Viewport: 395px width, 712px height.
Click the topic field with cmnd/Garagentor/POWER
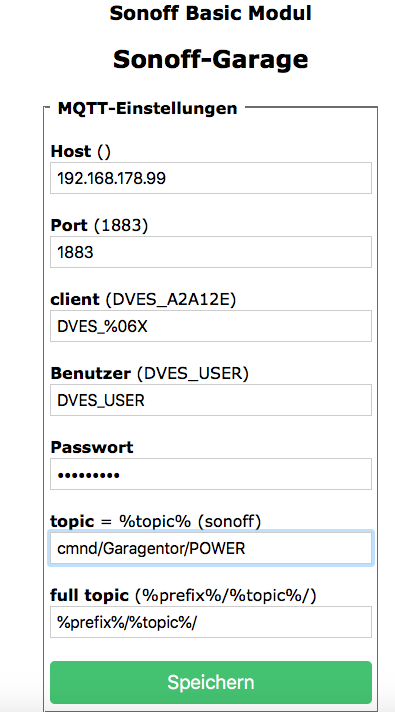tap(211, 548)
